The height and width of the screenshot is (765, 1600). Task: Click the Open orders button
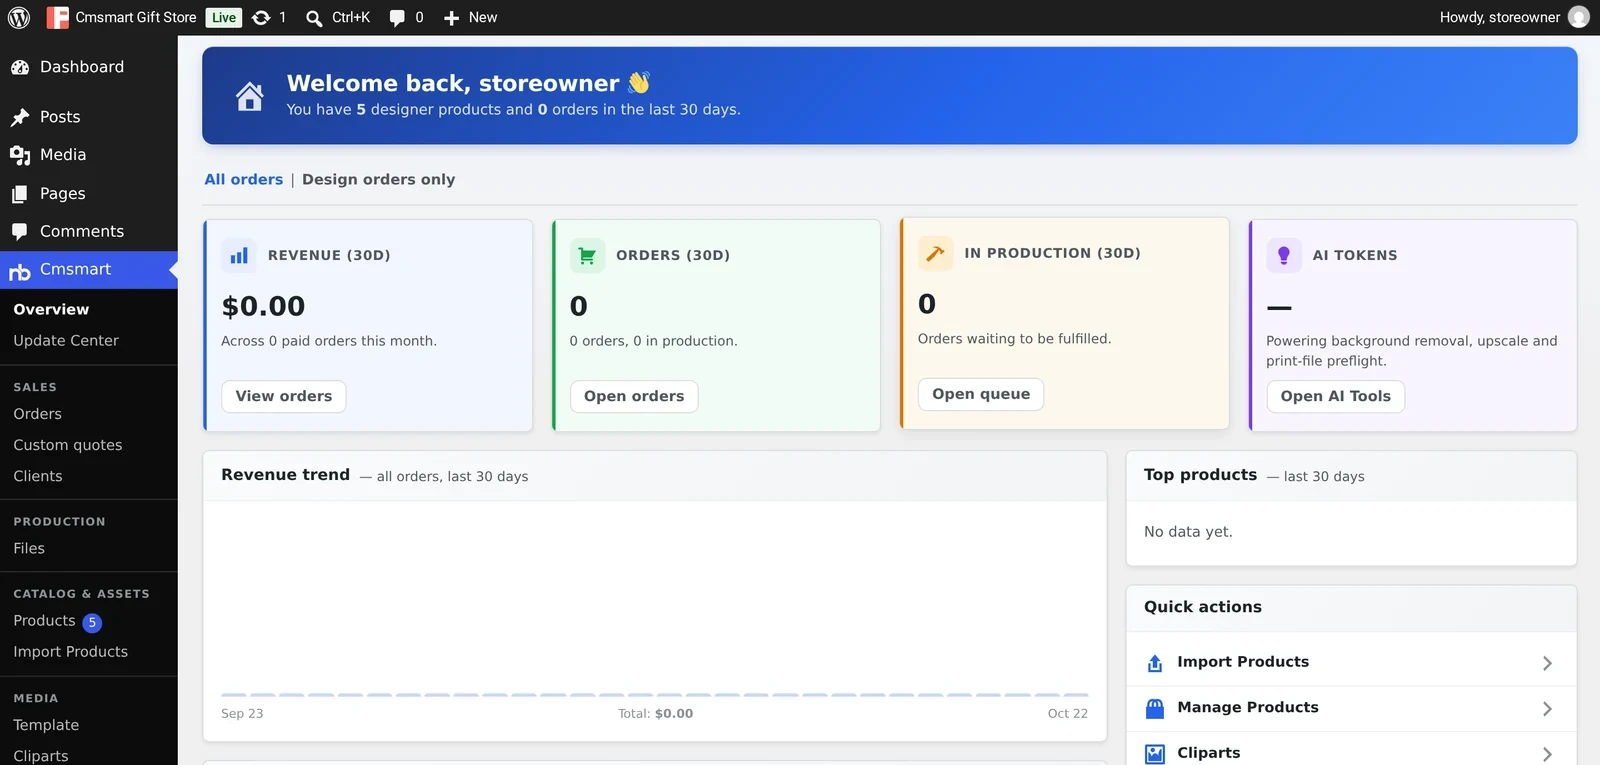click(634, 397)
